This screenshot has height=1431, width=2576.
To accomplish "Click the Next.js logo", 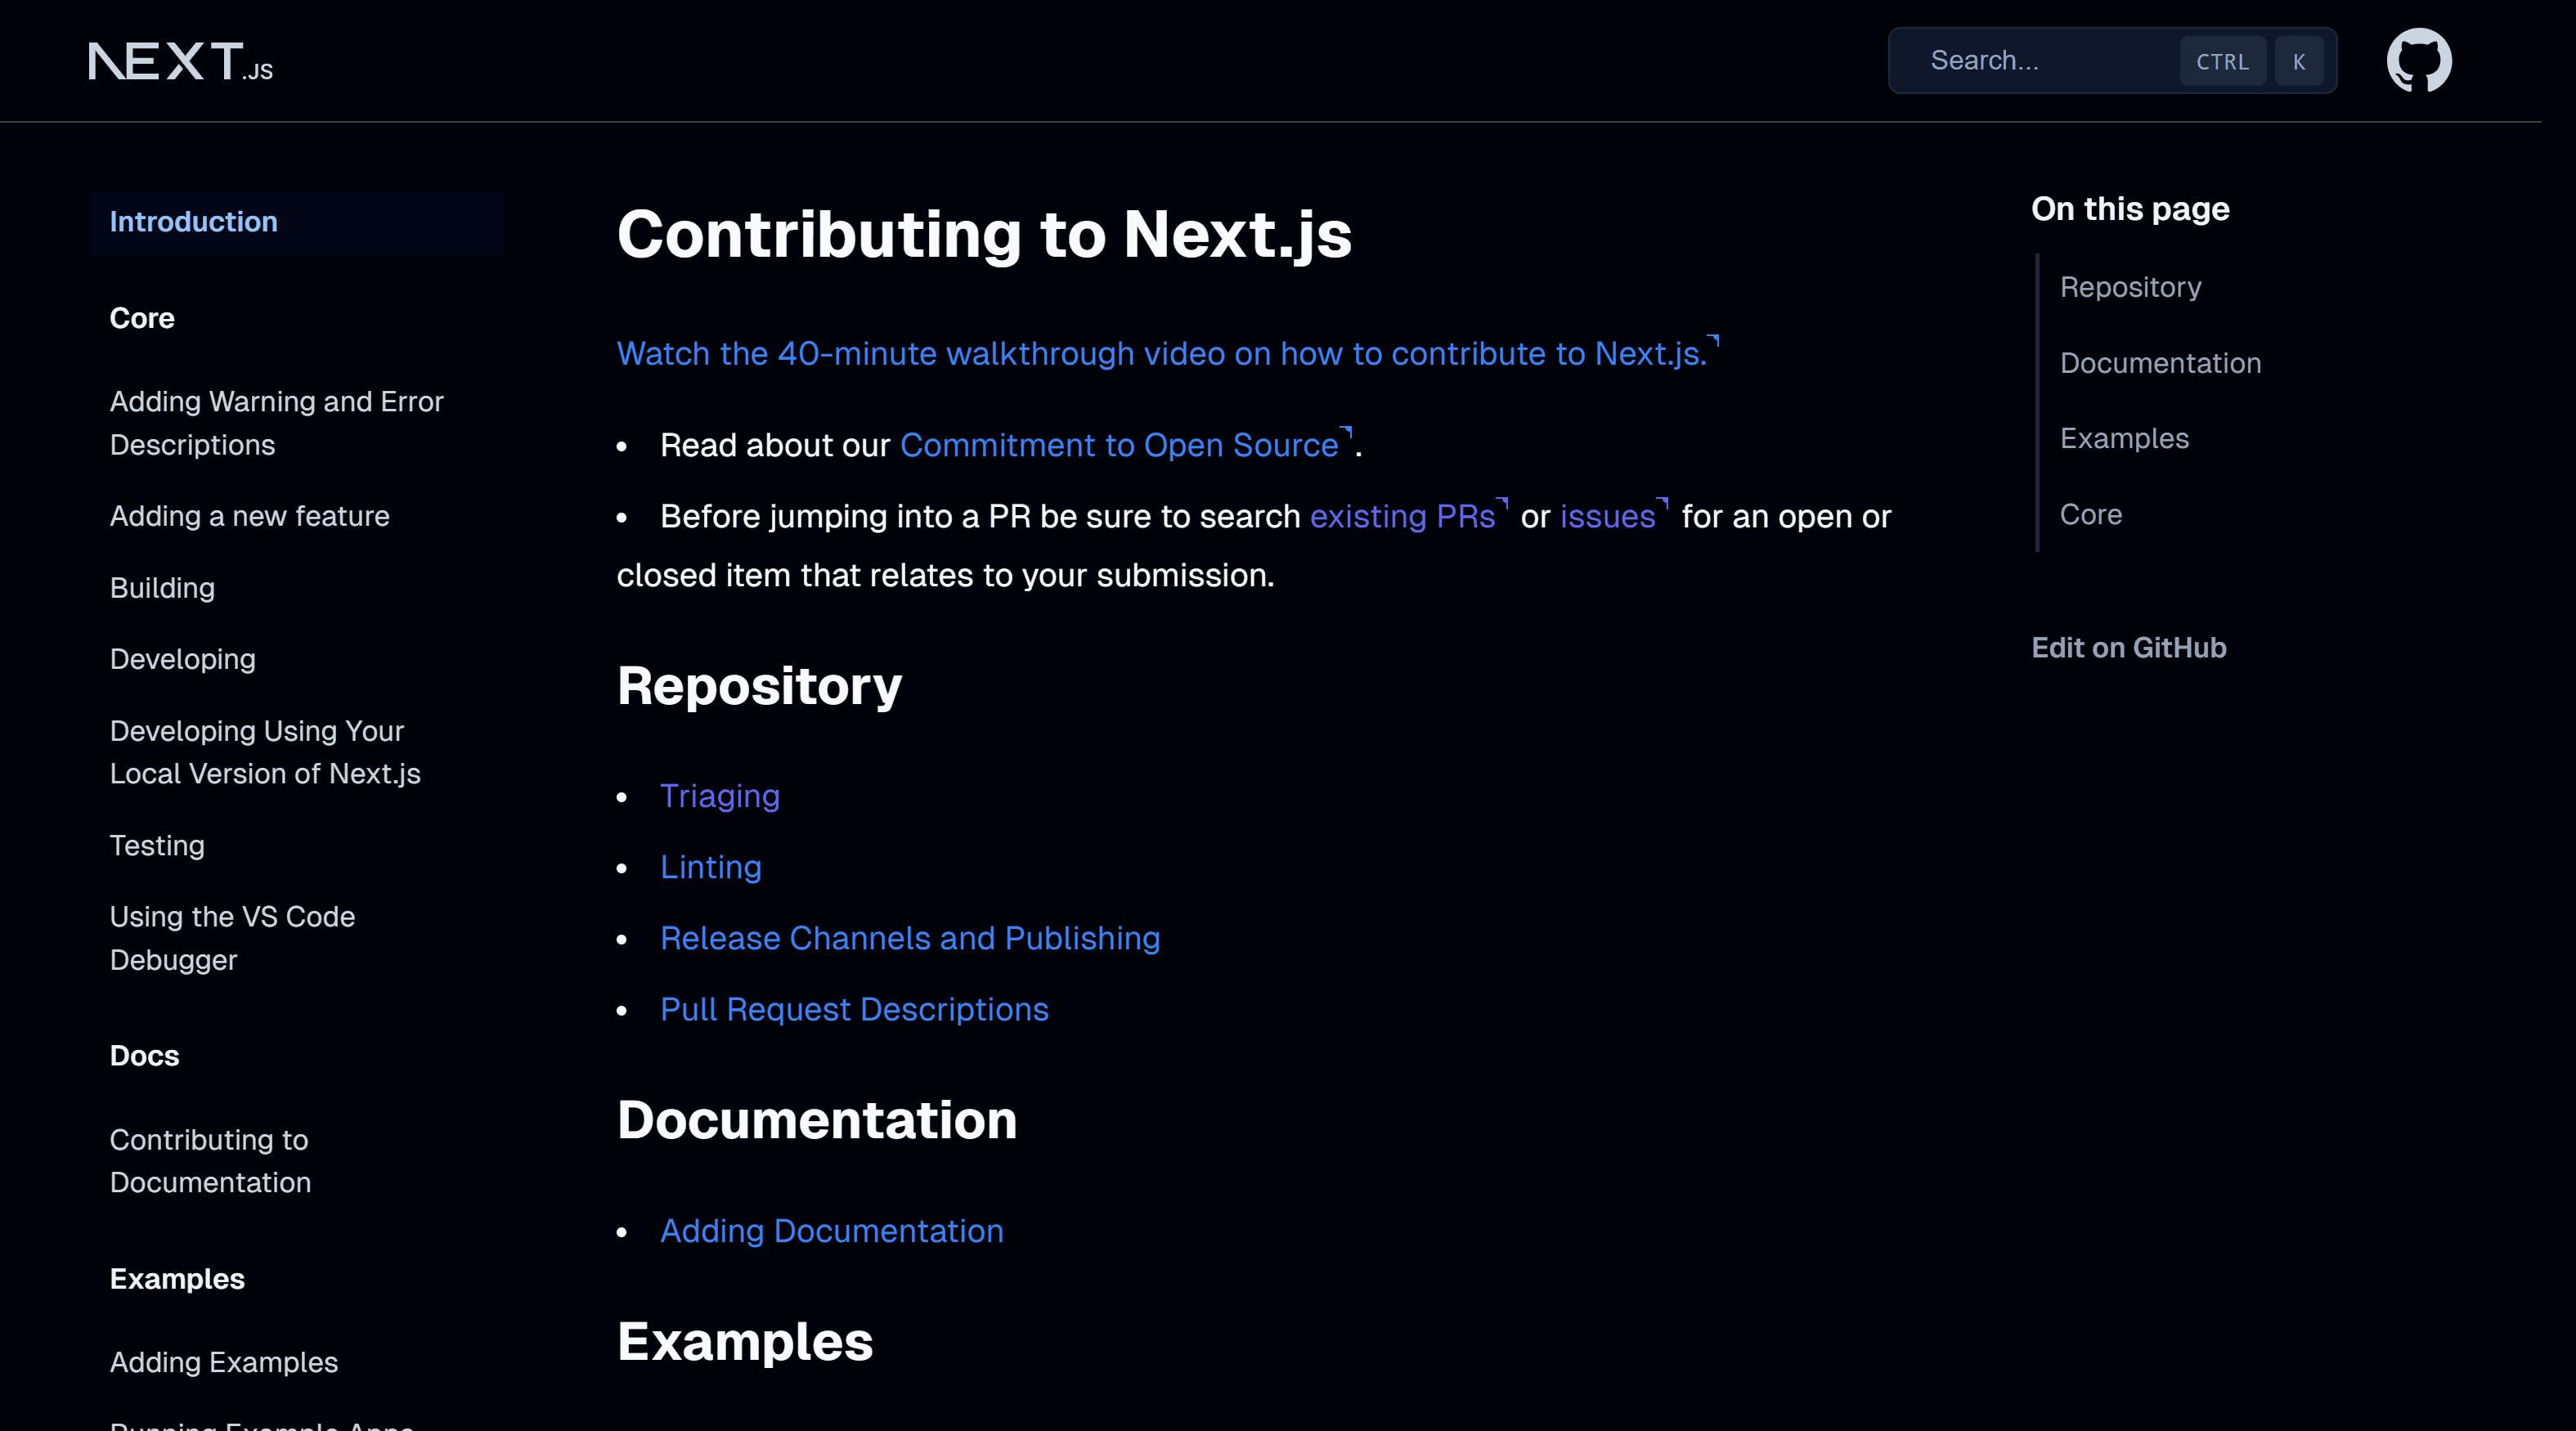I will pos(180,62).
